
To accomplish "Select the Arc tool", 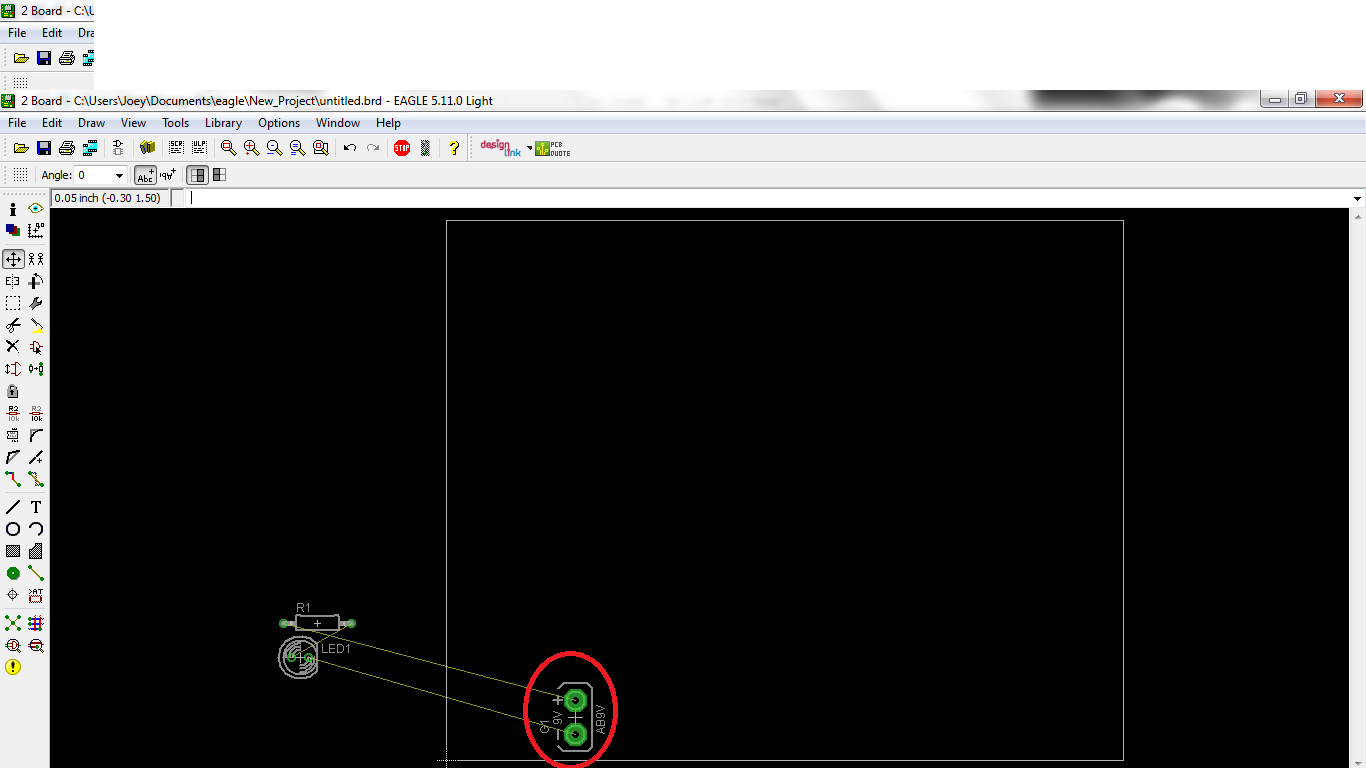I will (36, 529).
